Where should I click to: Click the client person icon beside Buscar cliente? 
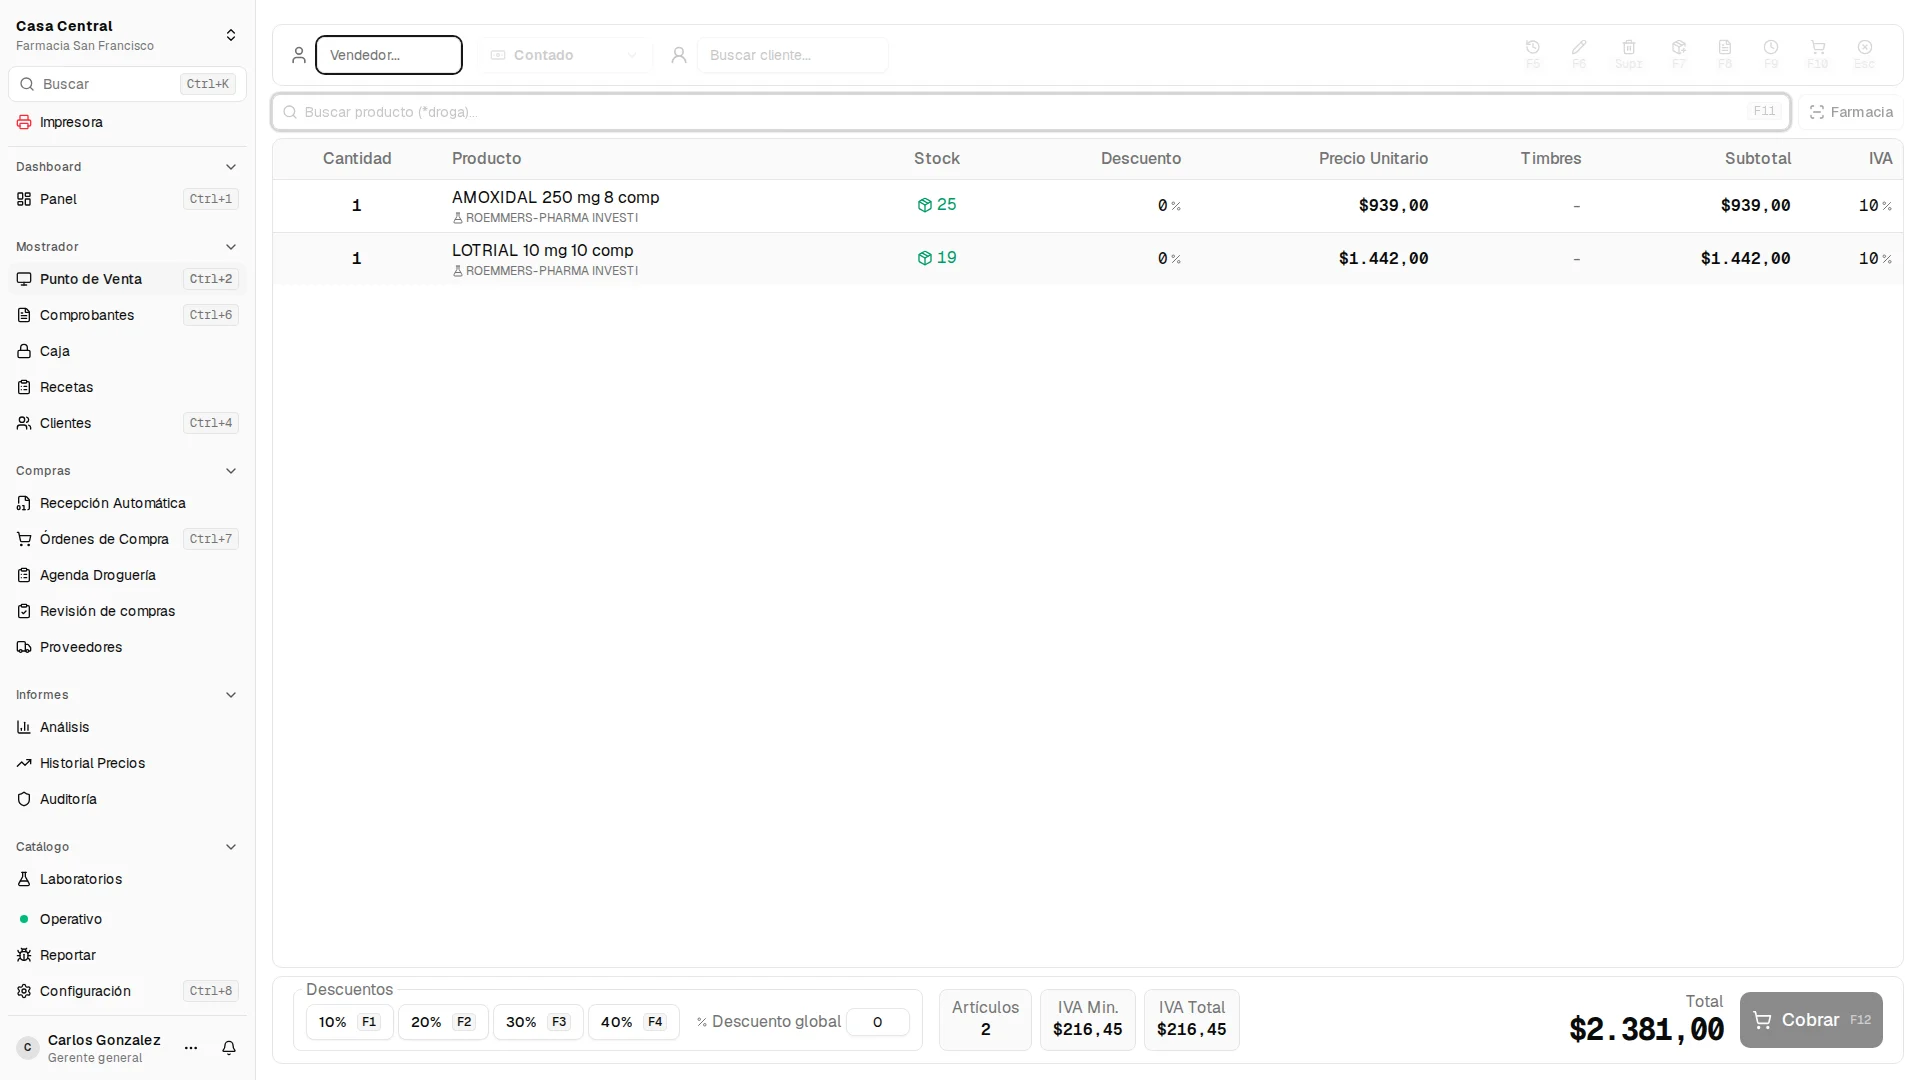point(679,55)
